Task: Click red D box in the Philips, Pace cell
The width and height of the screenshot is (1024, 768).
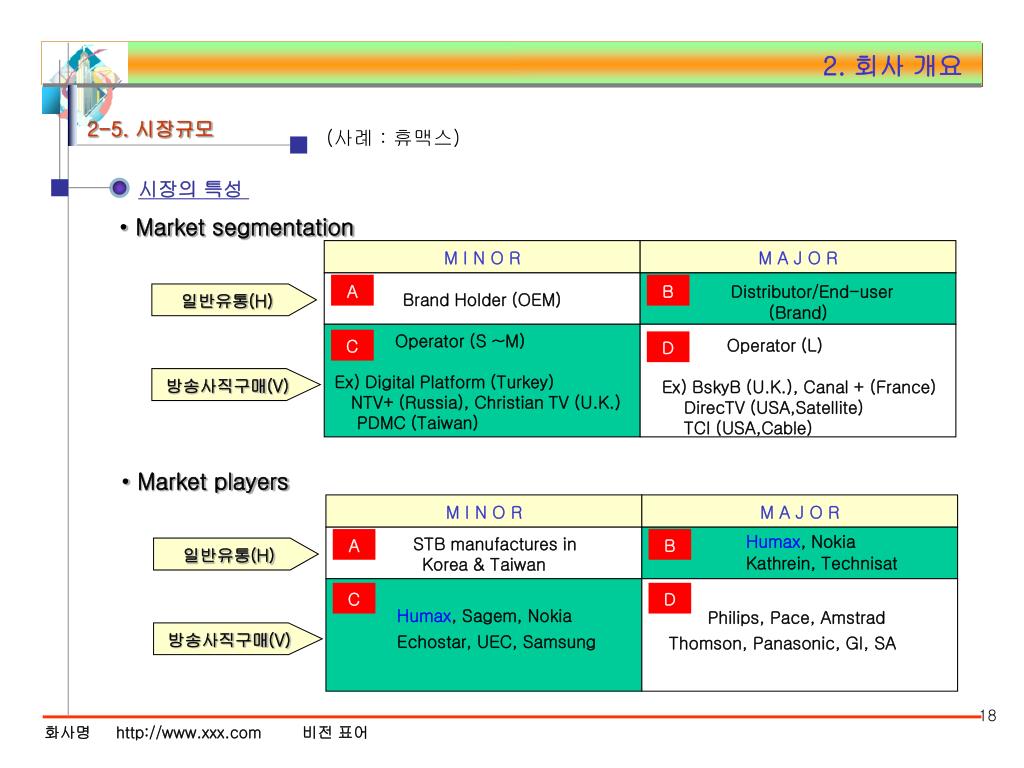Action: [x=670, y=598]
